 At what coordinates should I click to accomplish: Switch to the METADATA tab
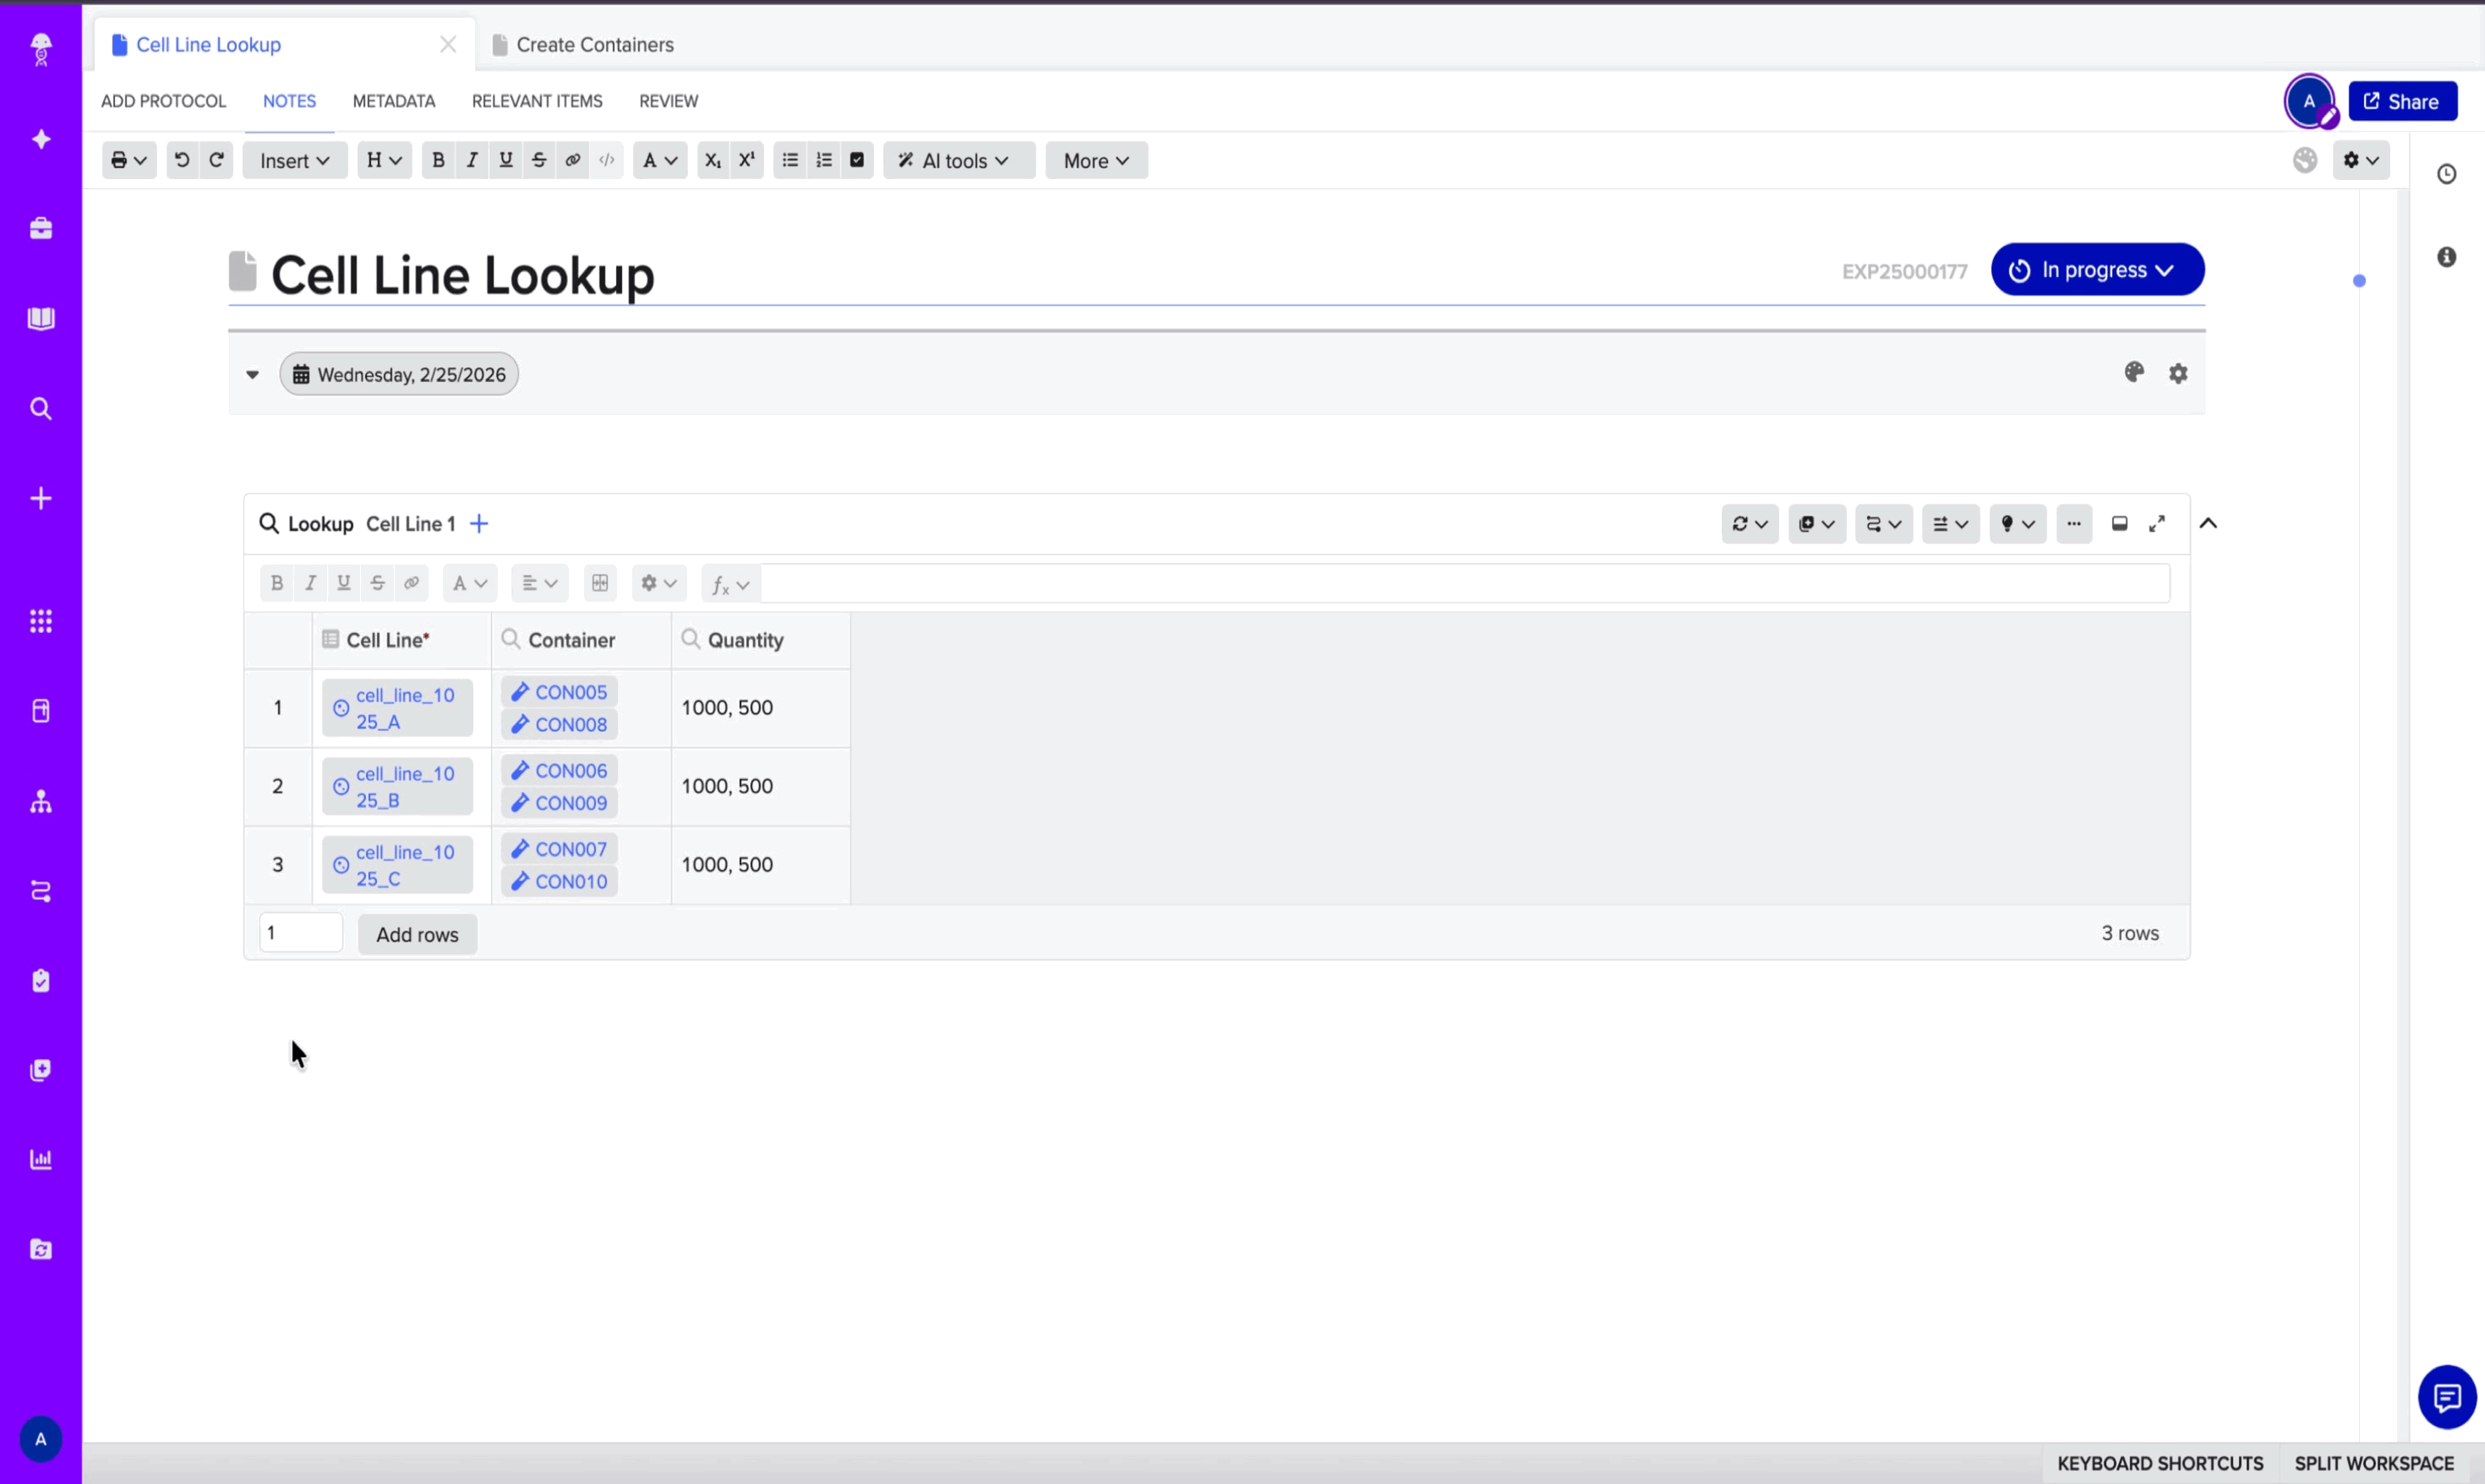click(393, 100)
